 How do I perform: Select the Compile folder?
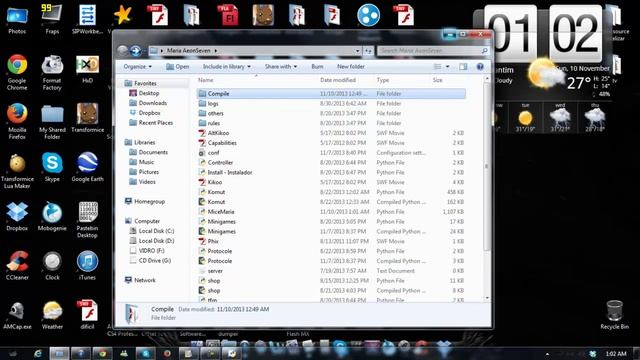tap(331, 93)
